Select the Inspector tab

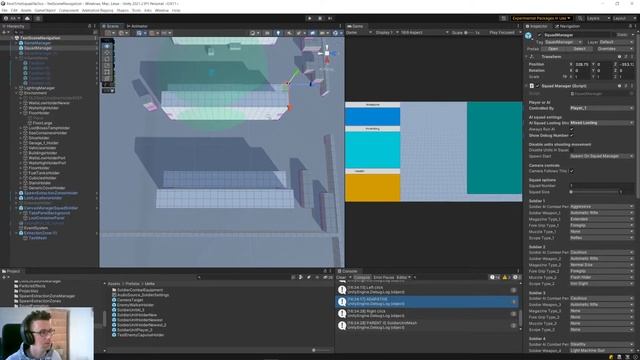pos(538,26)
